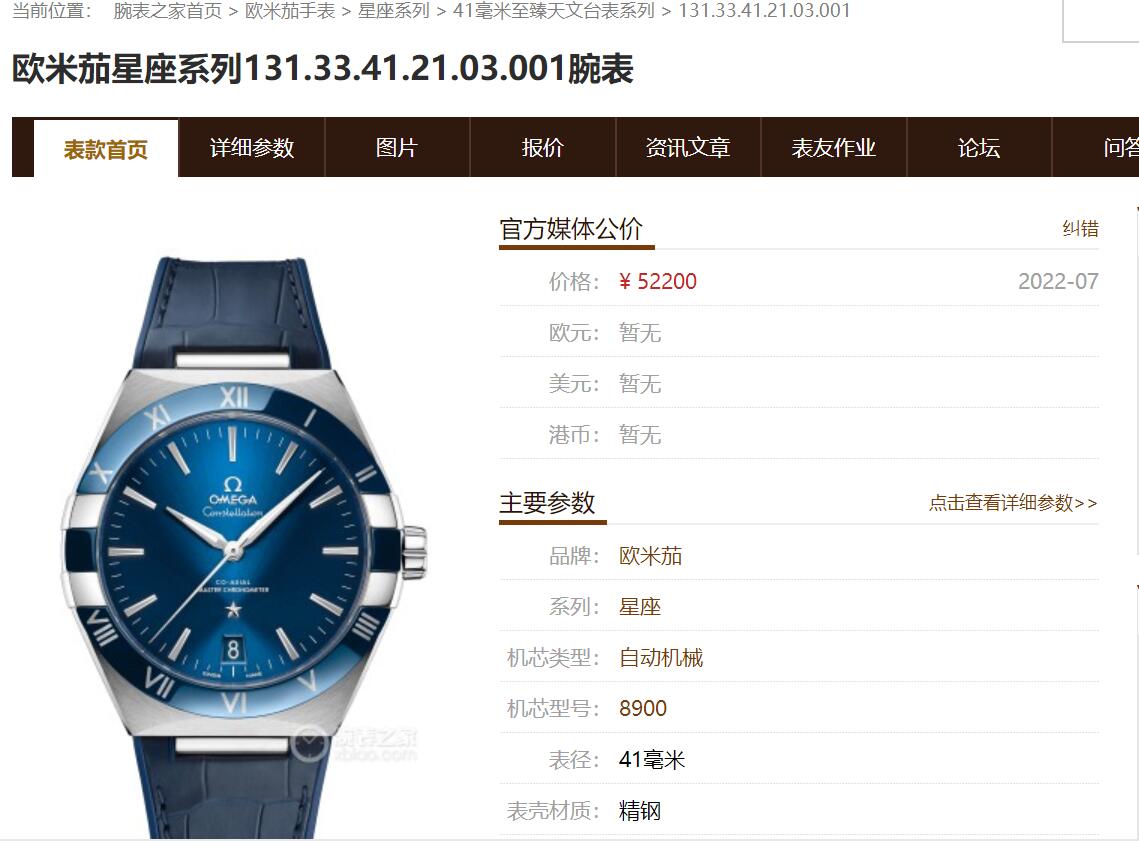The width and height of the screenshot is (1139, 842).
Task: Click the blue Omega watch image
Action: click(243, 548)
